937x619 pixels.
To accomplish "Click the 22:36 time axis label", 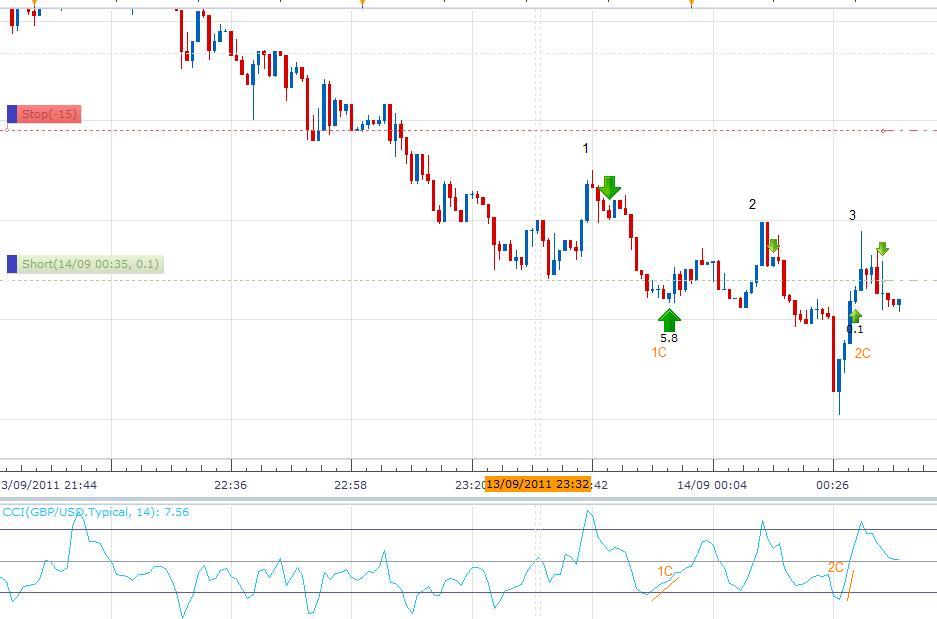I will [x=230, y=485].
